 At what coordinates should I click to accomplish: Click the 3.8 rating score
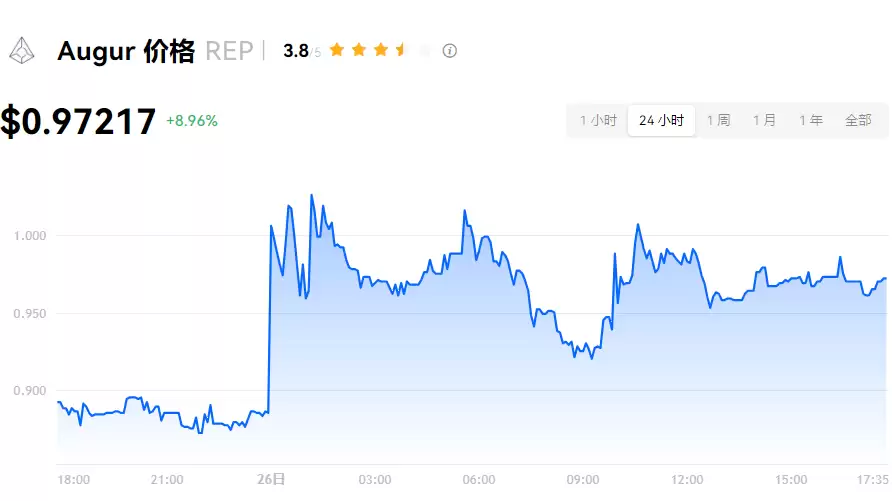point(296,51)
